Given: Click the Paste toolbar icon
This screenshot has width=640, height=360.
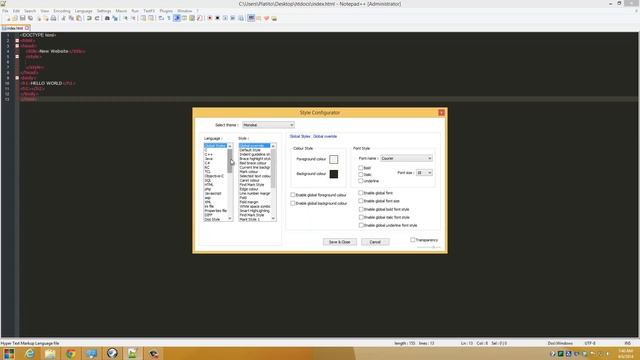Looking at the screenshot, I should (x=78, y=18).
